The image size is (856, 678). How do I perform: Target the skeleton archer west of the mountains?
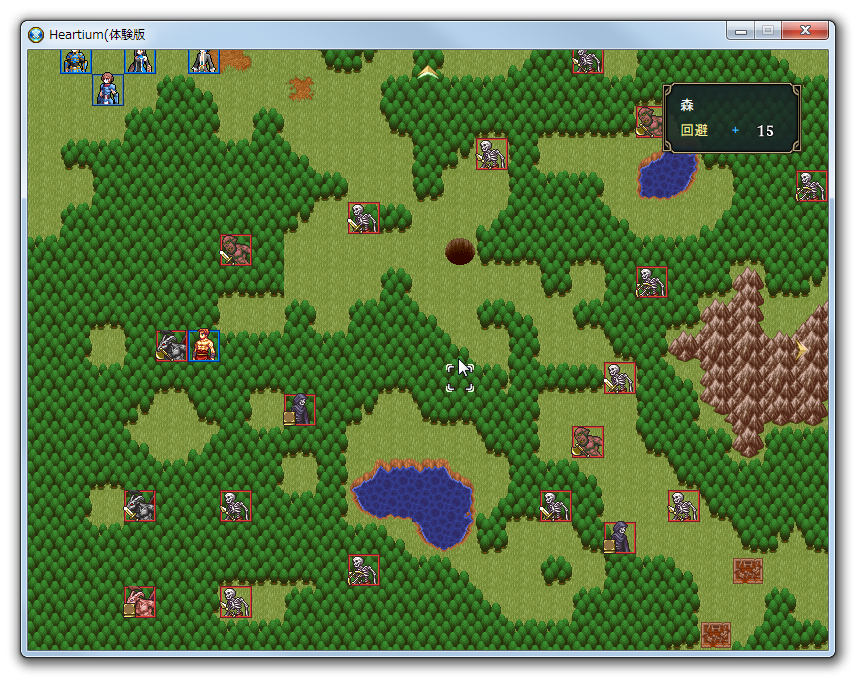[x=652, y=282]
